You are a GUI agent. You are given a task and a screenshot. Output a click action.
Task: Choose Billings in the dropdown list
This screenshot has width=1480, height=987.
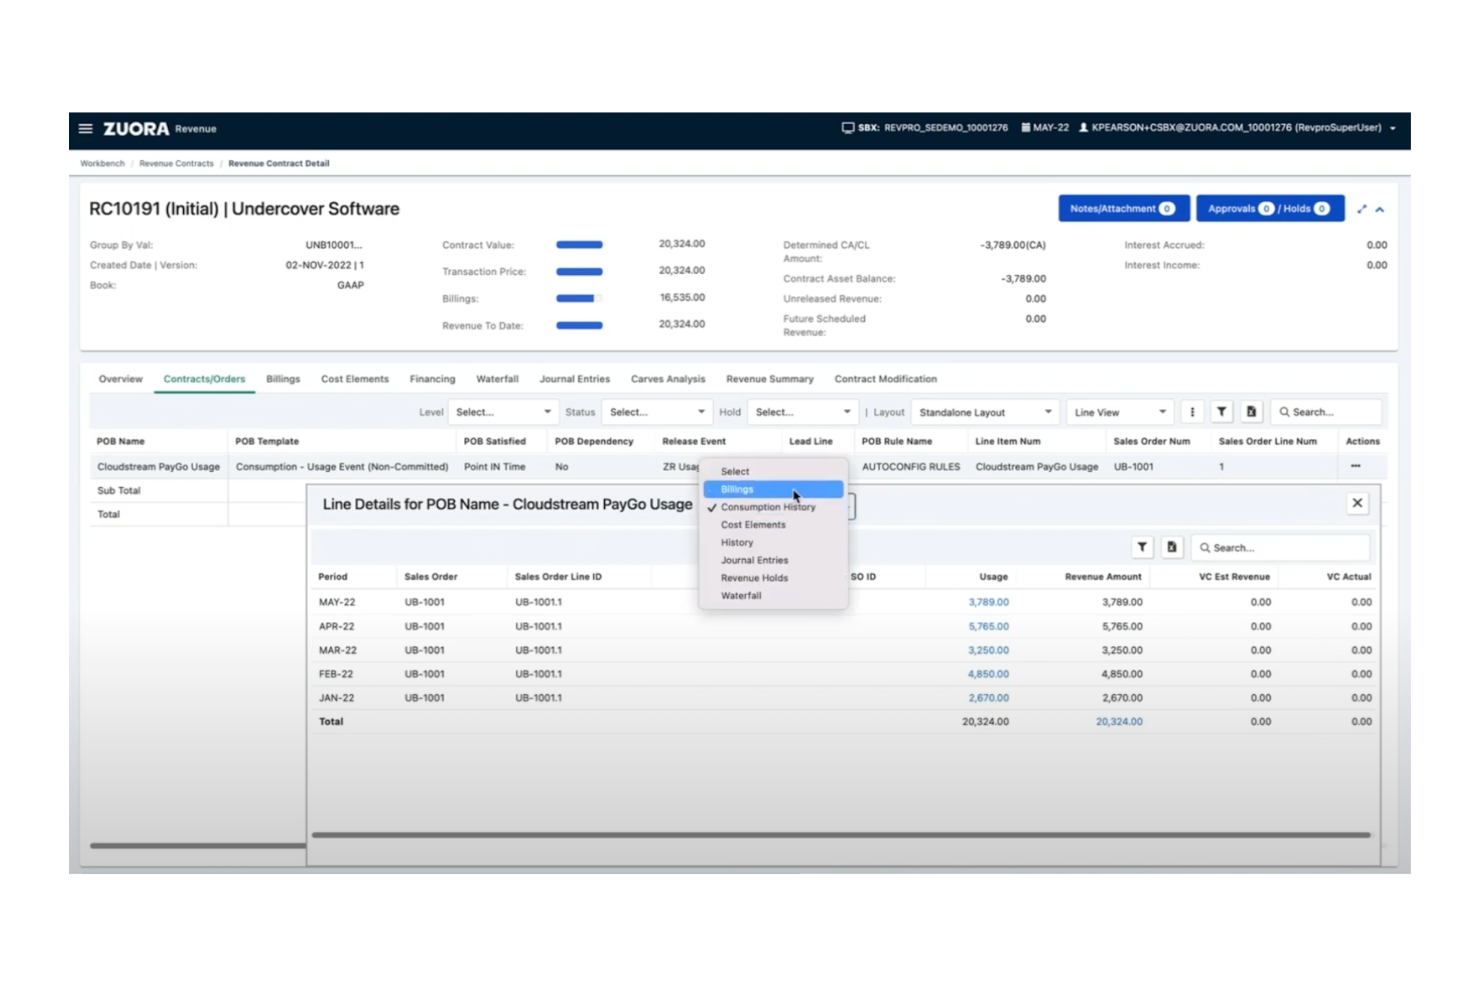tap(774, 489)
